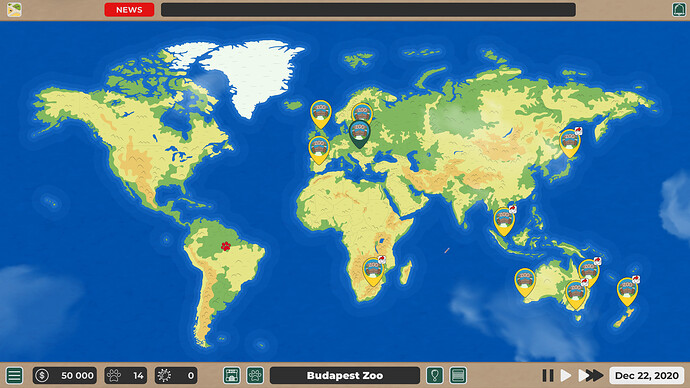Open notifications bell icon

click(679, 9)
